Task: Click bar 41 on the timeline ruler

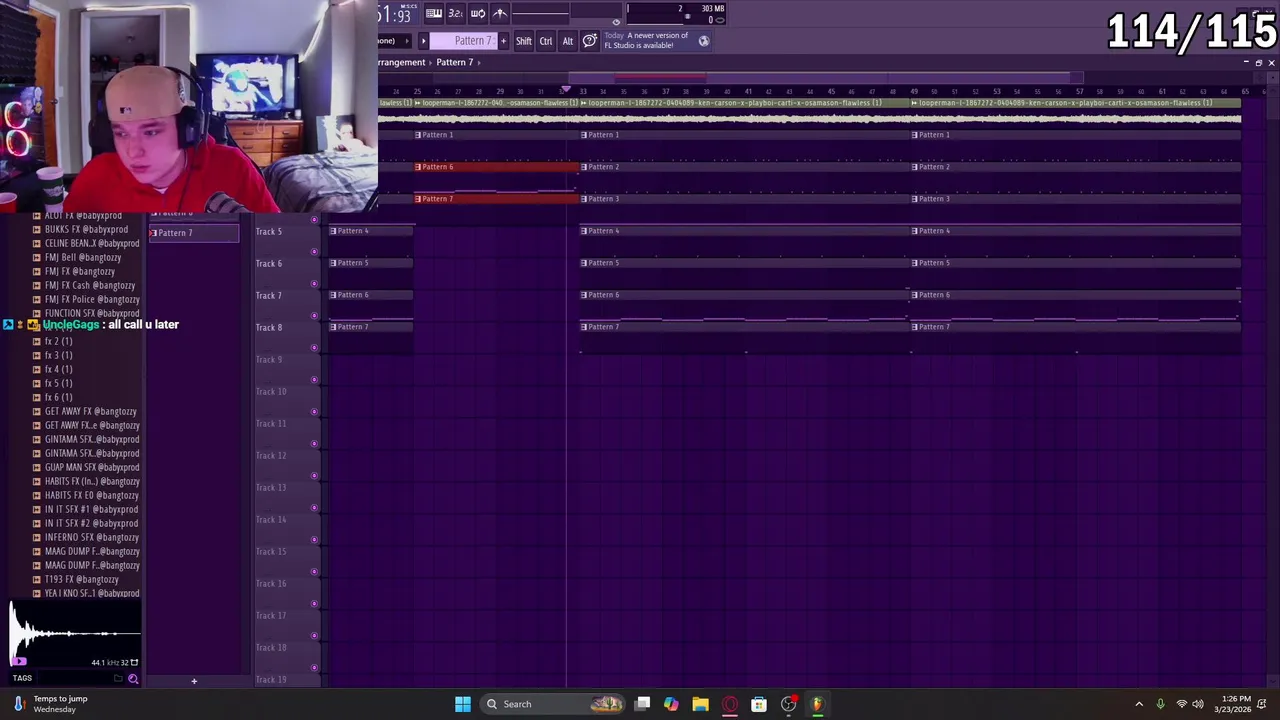Action: [x=747, y=92]
